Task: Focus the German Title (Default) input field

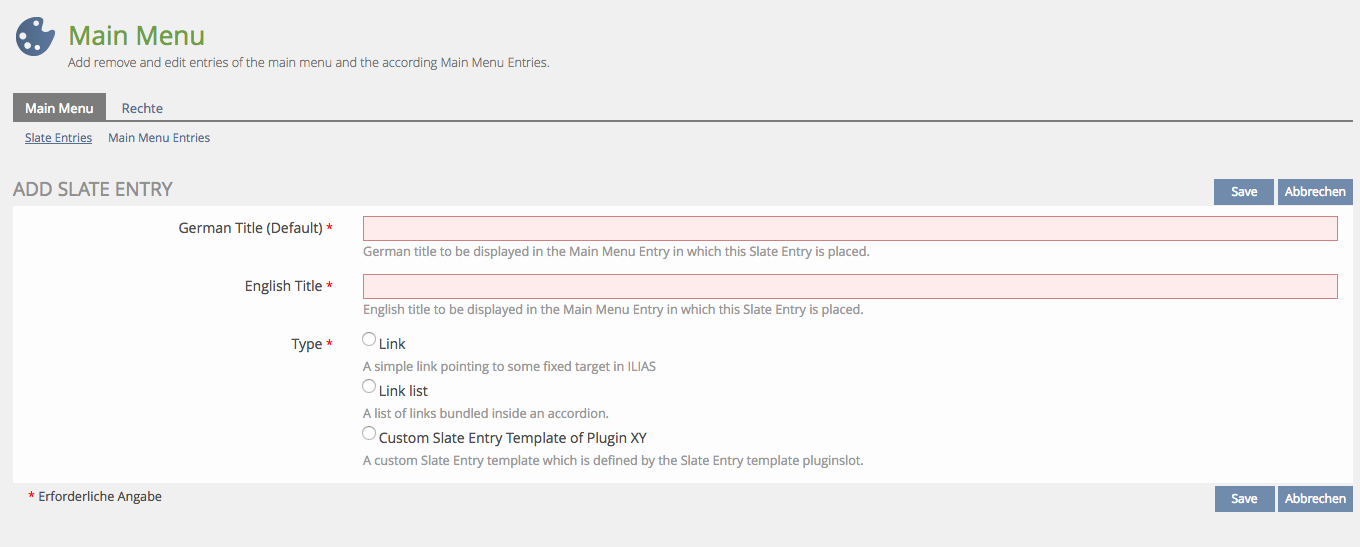Action: [850, 229]
